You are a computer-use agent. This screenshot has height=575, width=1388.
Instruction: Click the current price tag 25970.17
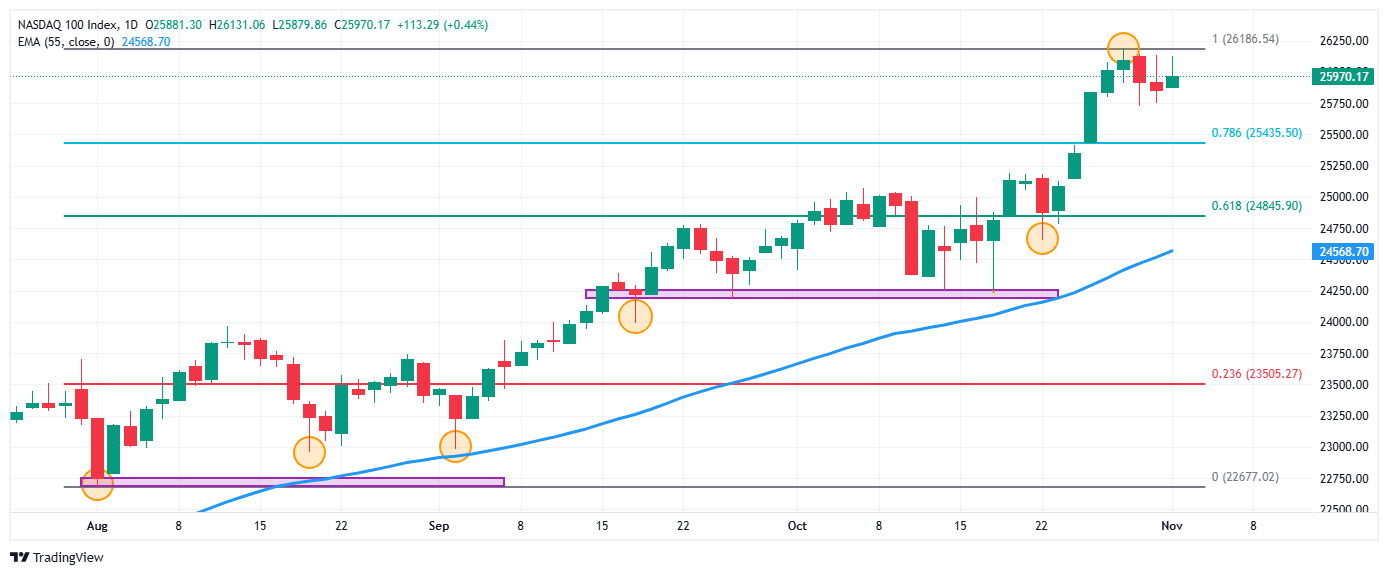coord(1343,76)
